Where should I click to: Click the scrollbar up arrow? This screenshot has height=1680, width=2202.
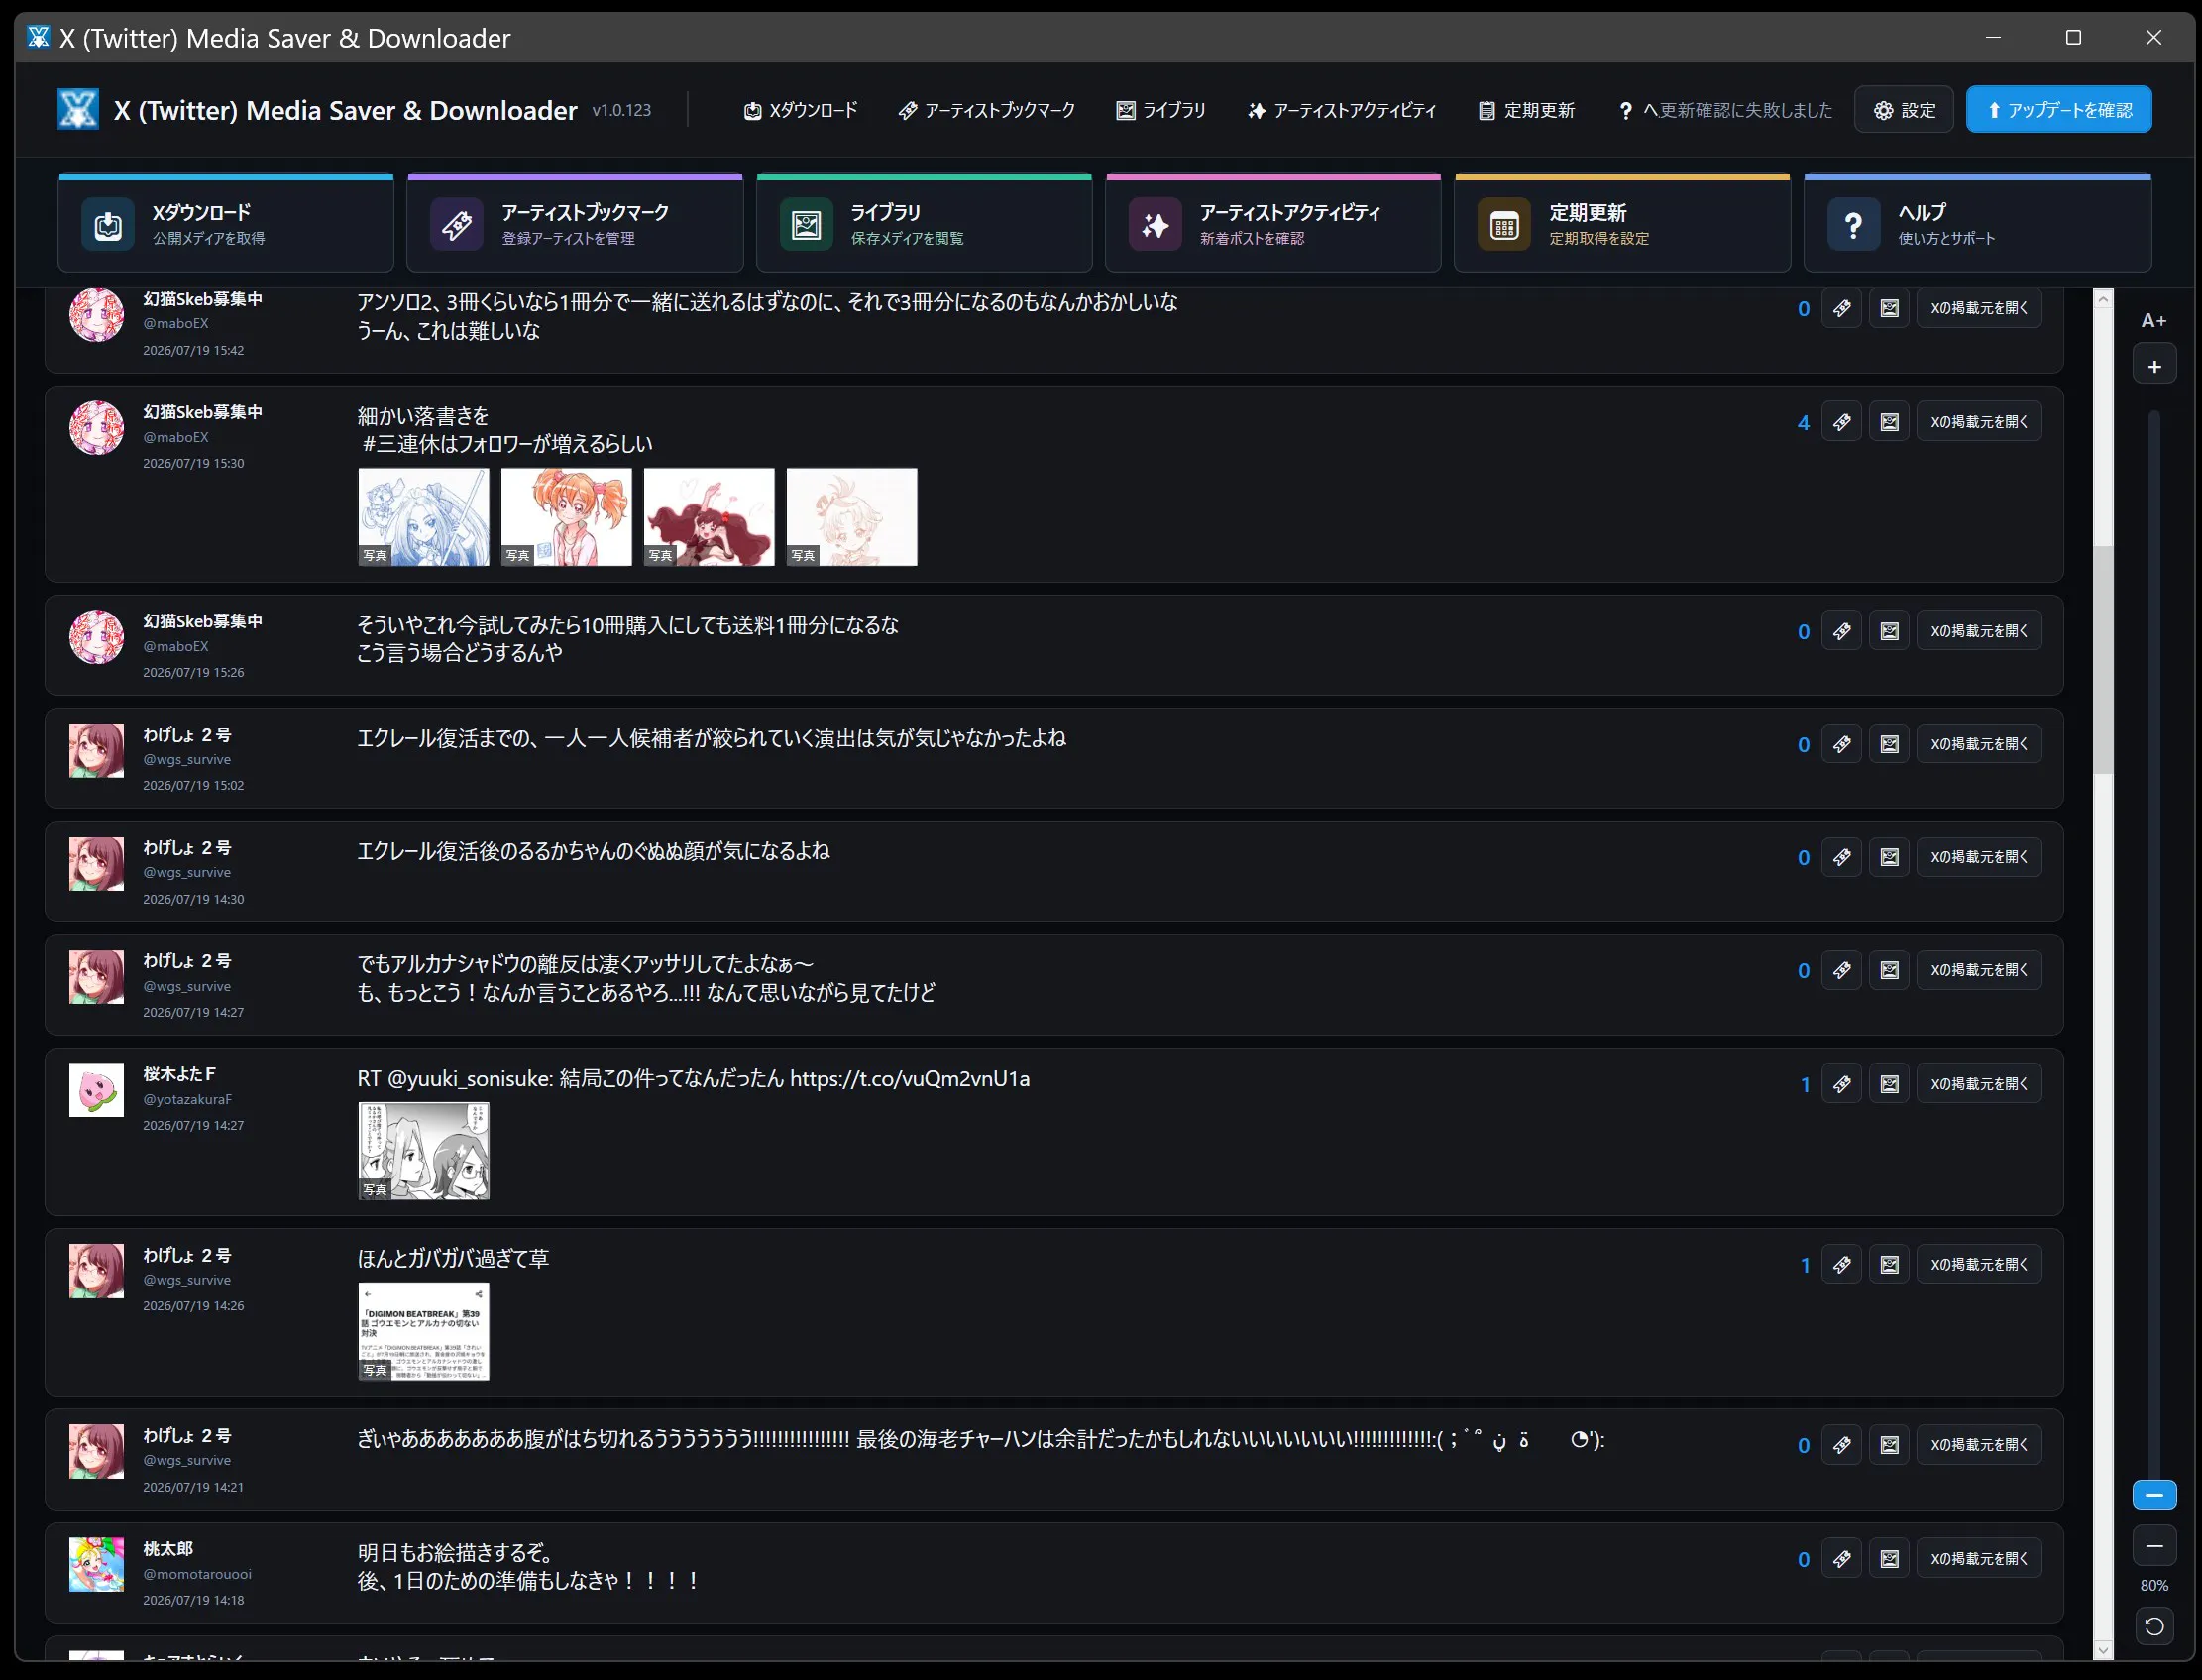(x=2103, y=299)
